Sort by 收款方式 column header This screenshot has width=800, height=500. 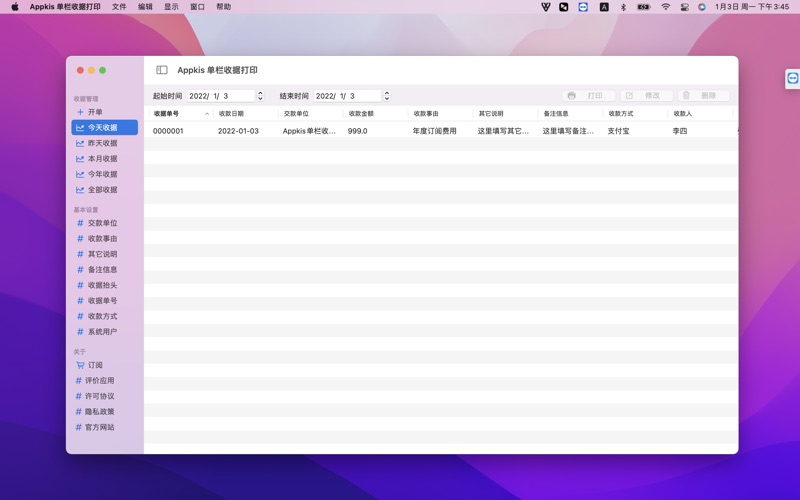[635, 114]
